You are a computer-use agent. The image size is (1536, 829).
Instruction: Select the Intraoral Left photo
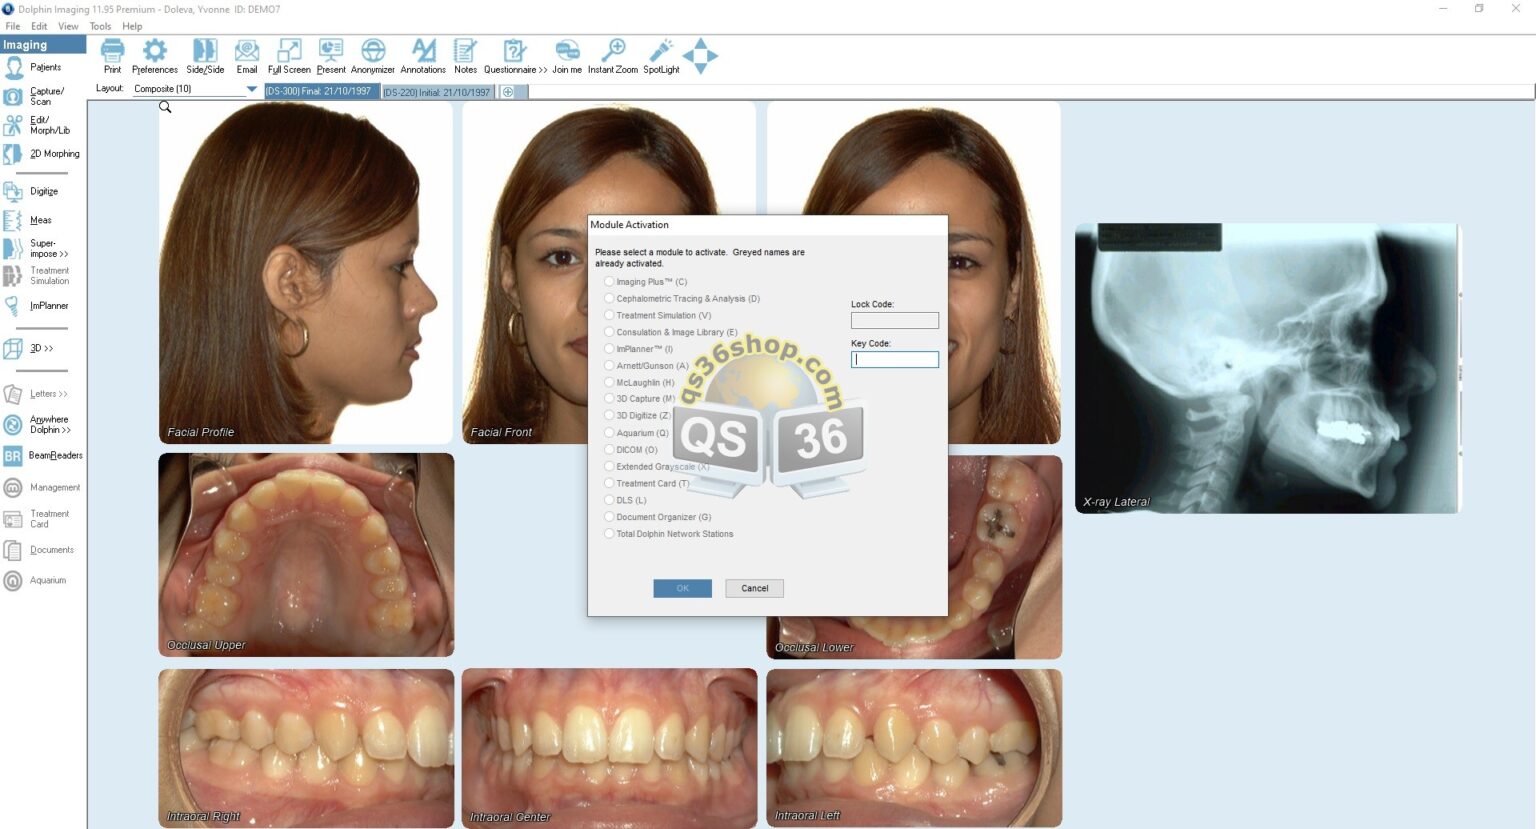(x=914, y=748)
